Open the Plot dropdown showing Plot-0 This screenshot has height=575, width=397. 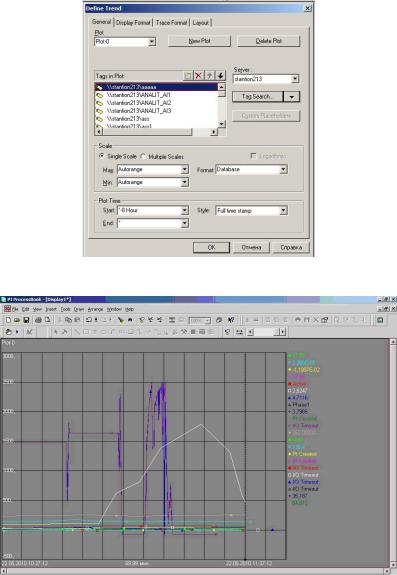tap(152, 42)
